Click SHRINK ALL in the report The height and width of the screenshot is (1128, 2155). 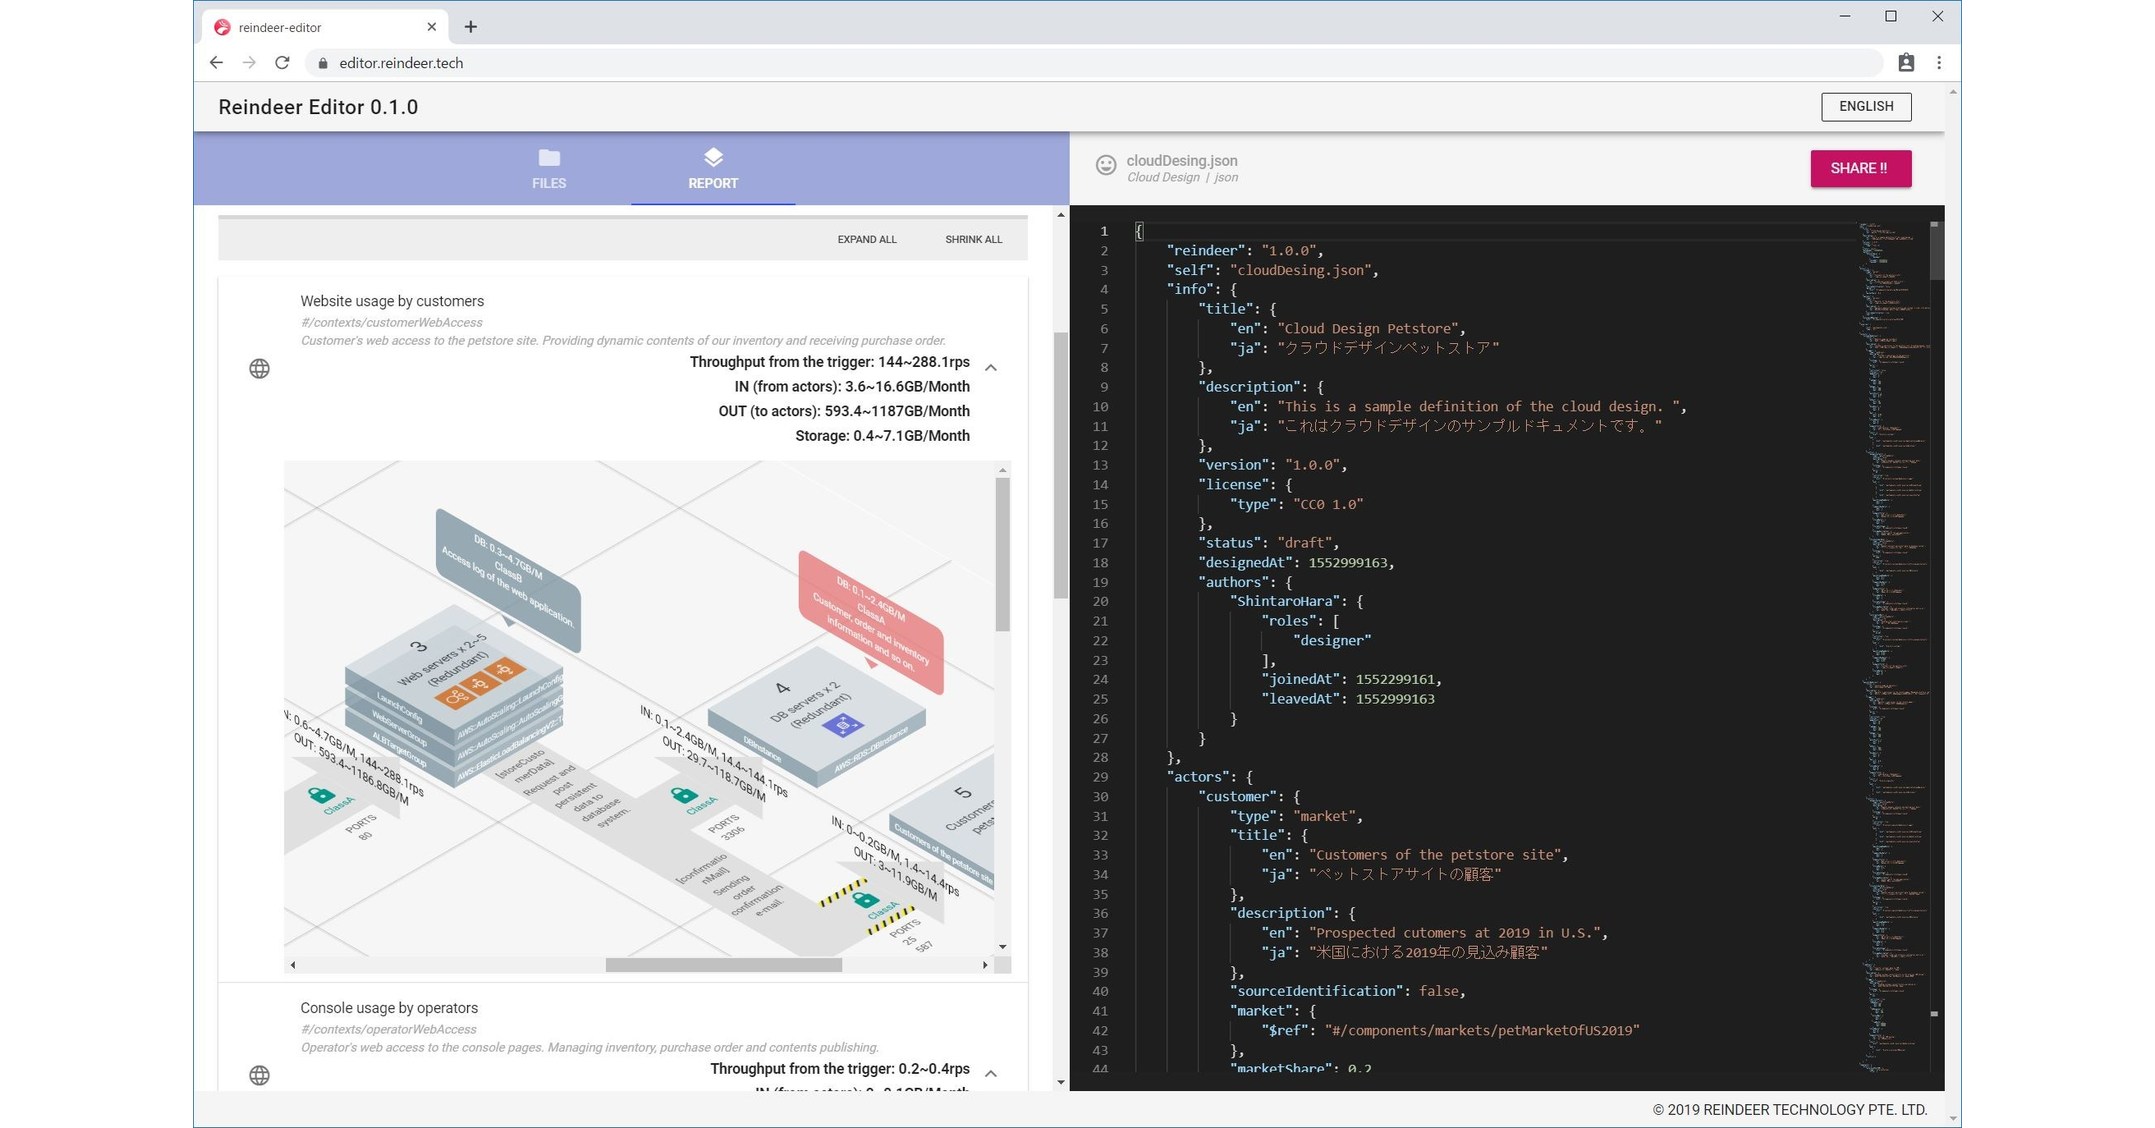(x=972, y=240)
